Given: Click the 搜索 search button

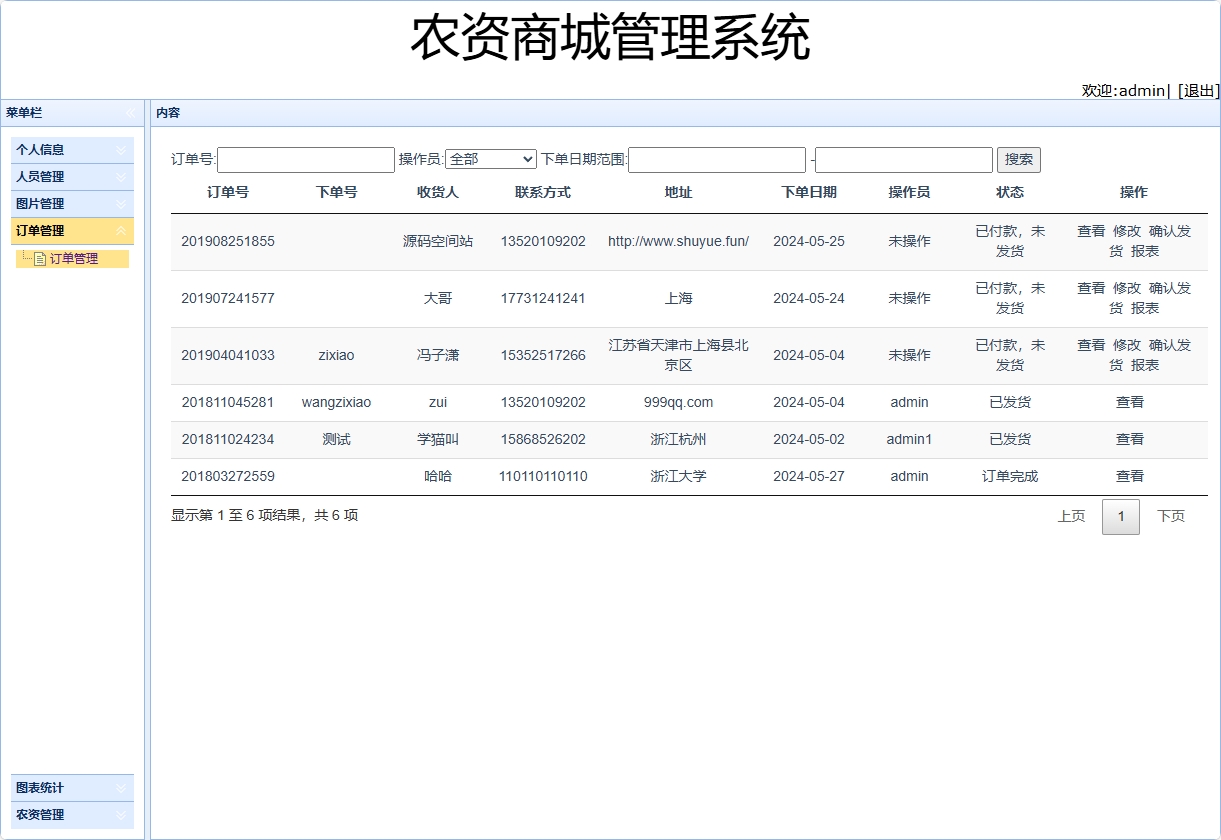Looking at the screenshot, I should pyautogui.click(x=1018, y=159).
